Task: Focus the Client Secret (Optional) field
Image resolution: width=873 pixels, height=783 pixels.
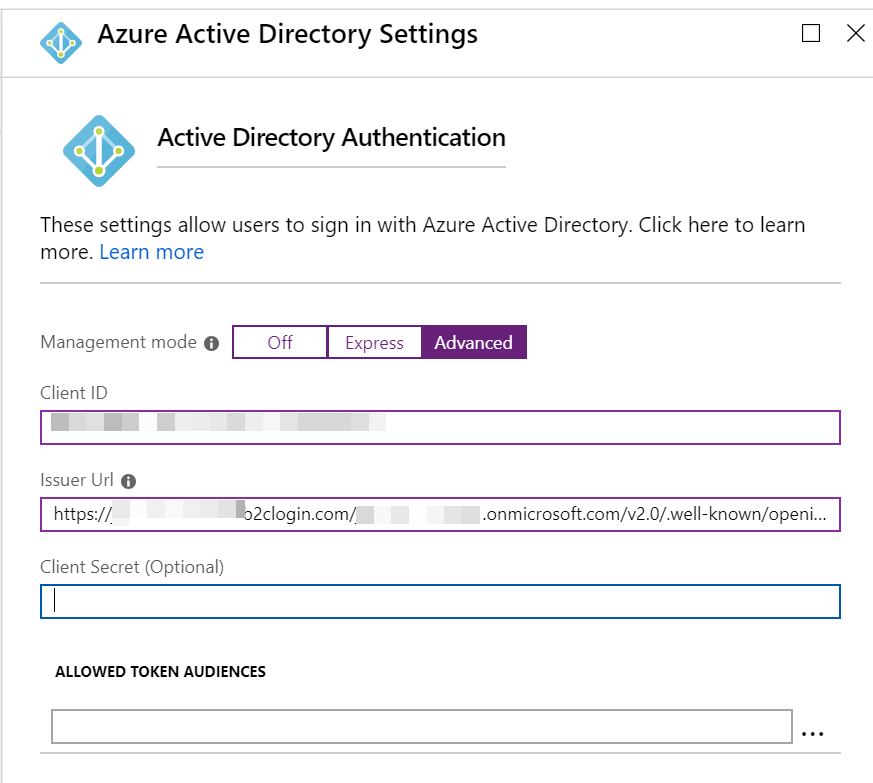Action: click(x=440, y=601)
